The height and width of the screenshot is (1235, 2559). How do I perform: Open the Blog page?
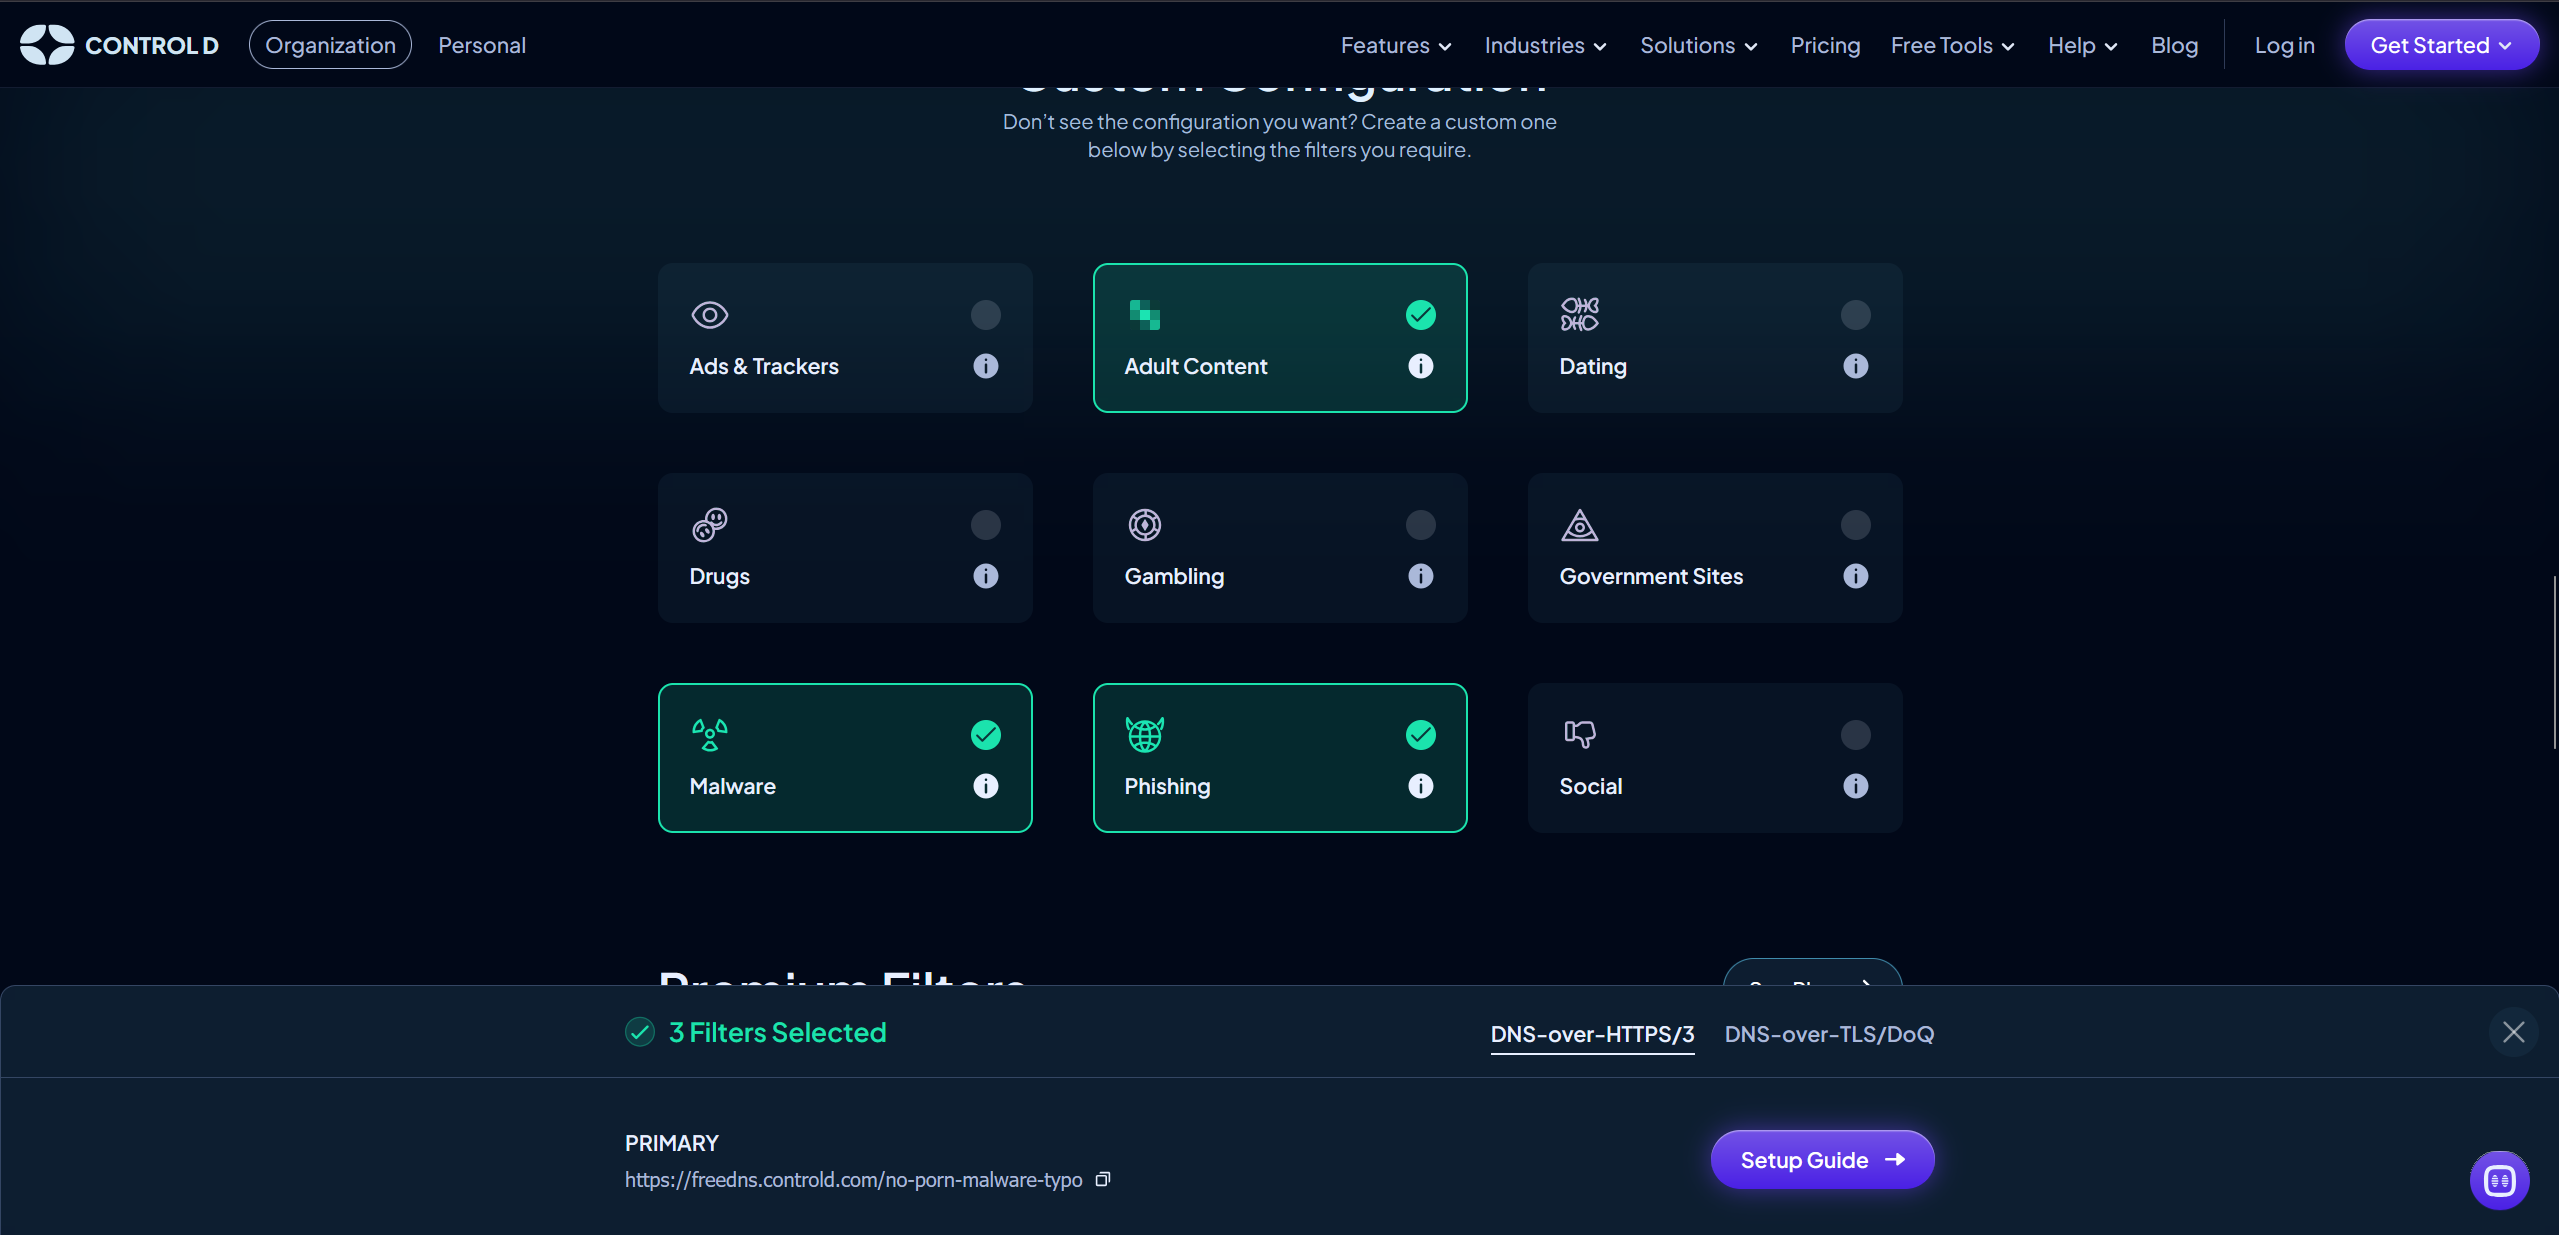tap(2174, 46)
